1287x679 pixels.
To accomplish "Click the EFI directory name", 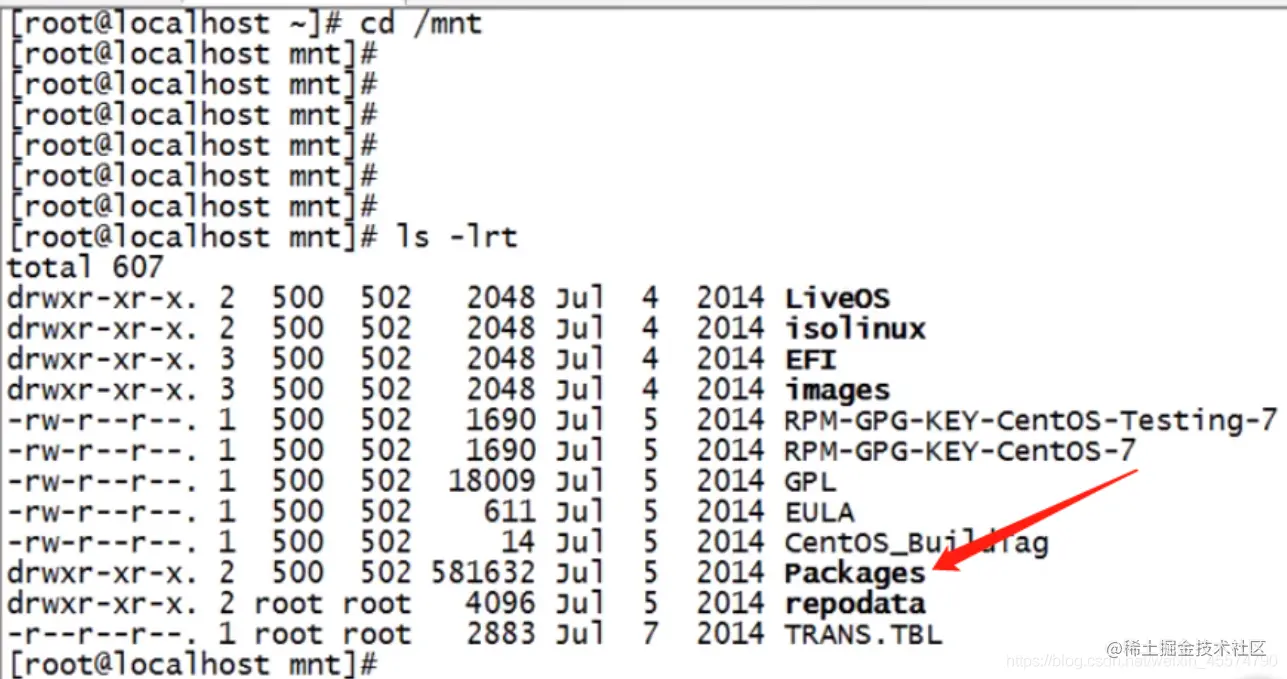I will click(810, 359).
